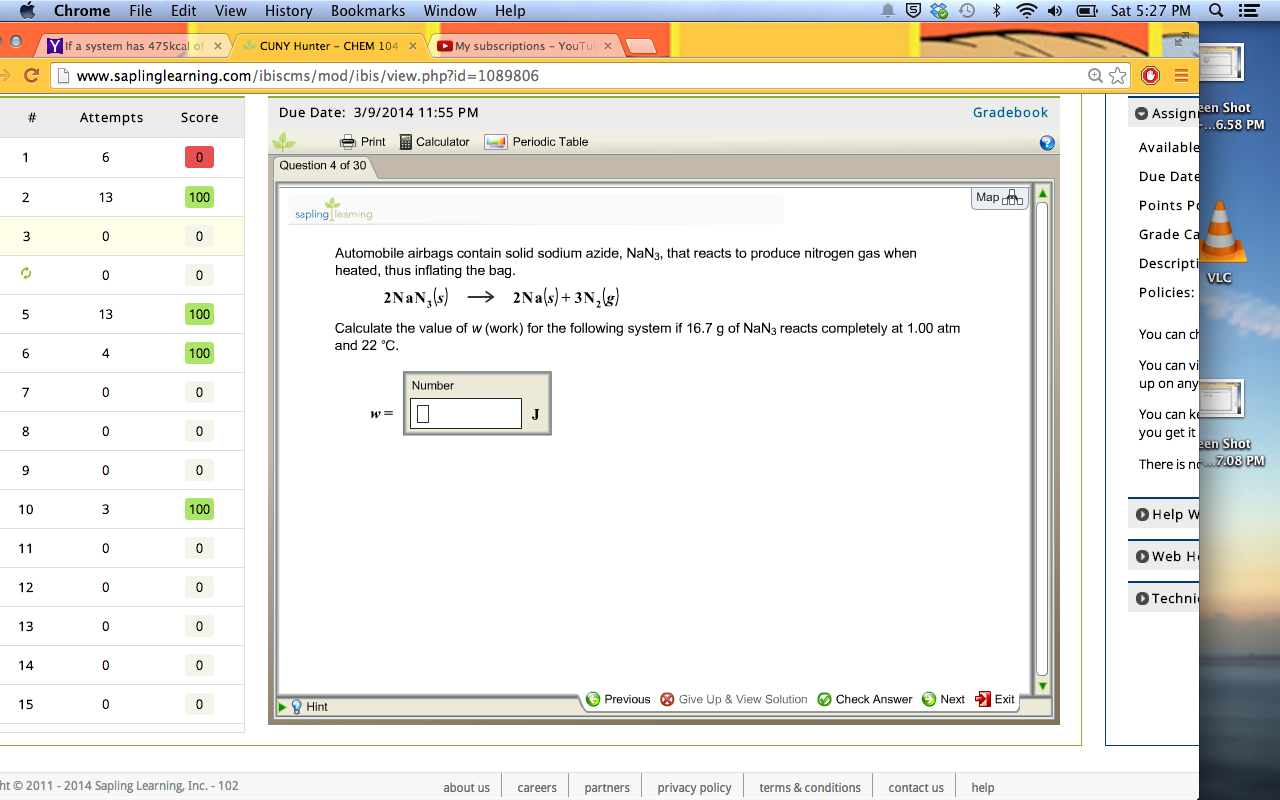Open the privacy policy footer link
Image resolution: width=1280 pixels, height=800 pixels.
point(694,787)
